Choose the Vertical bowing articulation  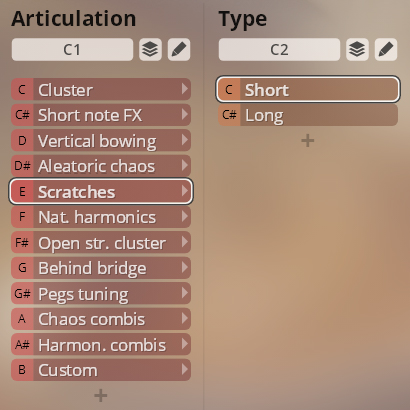coord(101,140)
